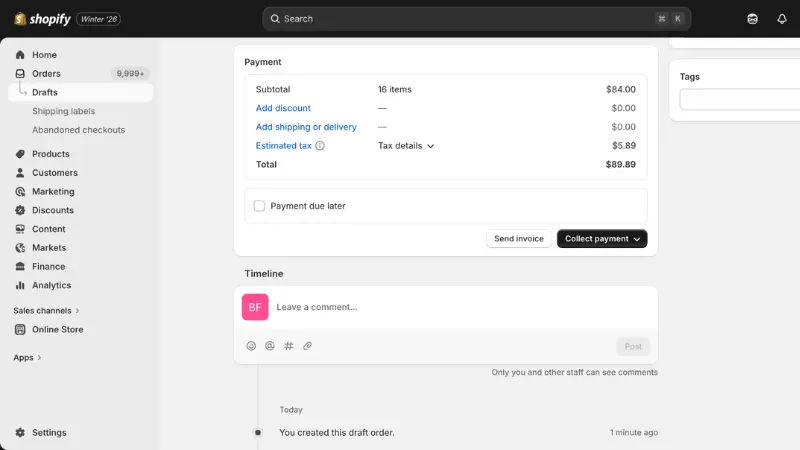Open the notifications bell
This screenshot has width=800, height=450.
(x=782, y=19)
